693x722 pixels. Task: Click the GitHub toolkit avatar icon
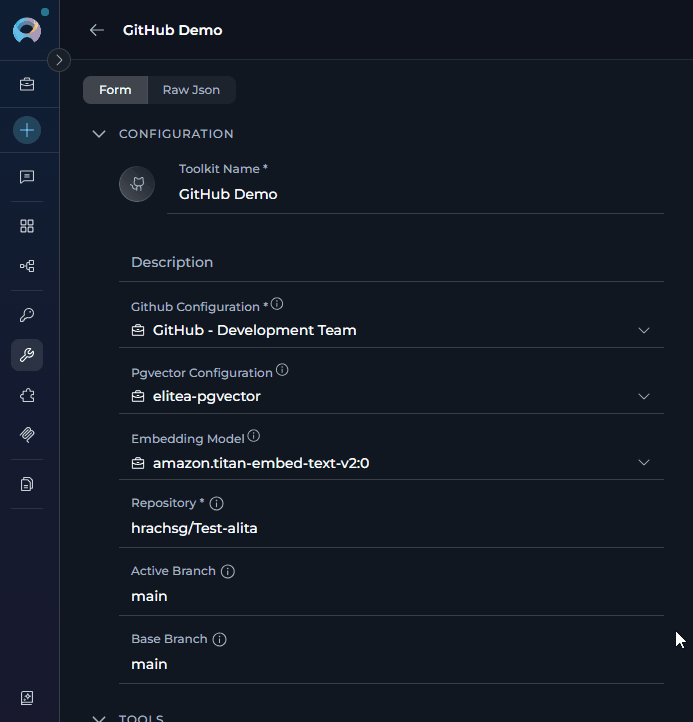[137, 184]
